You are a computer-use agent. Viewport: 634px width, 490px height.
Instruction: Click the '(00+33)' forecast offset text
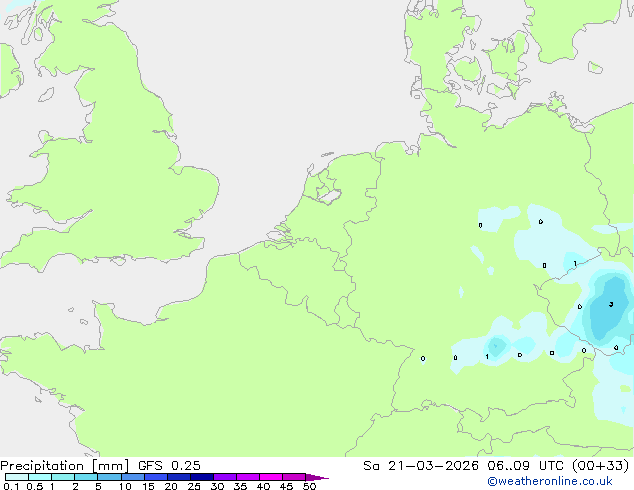point(600,466)
